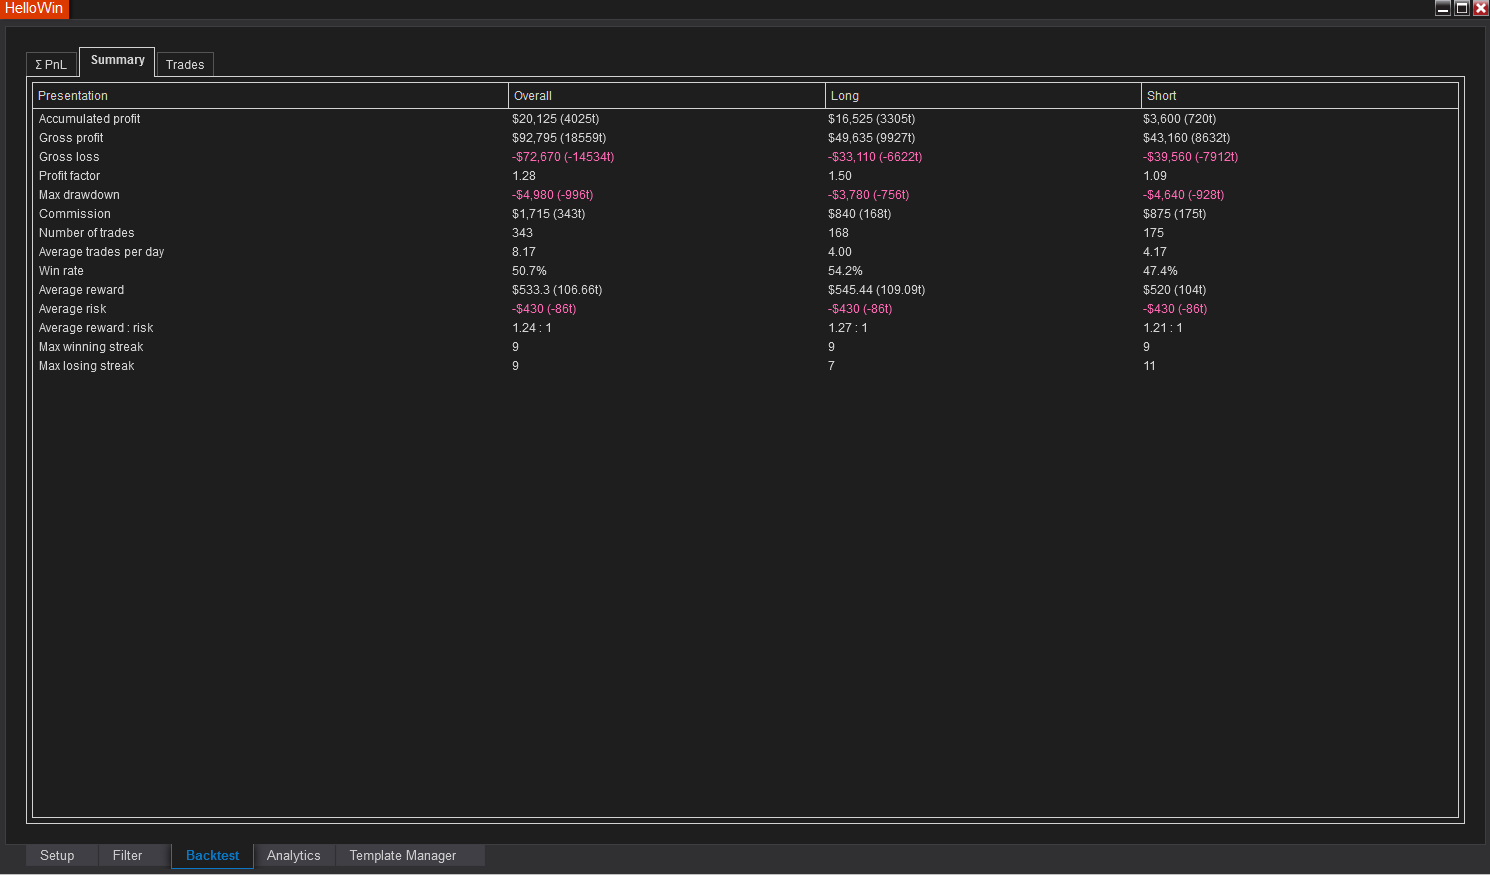The width and height of the screenshot is (1490, 875).
Task: Click short commission $875 (175t)
Action: point(1175,214)
